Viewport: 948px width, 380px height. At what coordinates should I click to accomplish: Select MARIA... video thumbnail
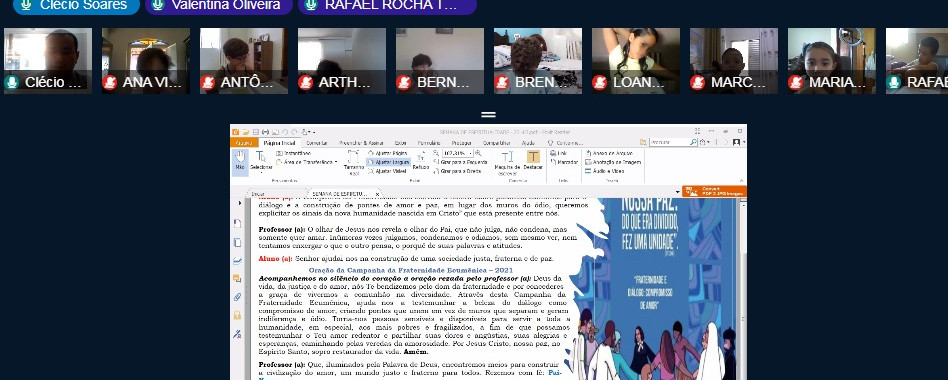coord(831,61)
